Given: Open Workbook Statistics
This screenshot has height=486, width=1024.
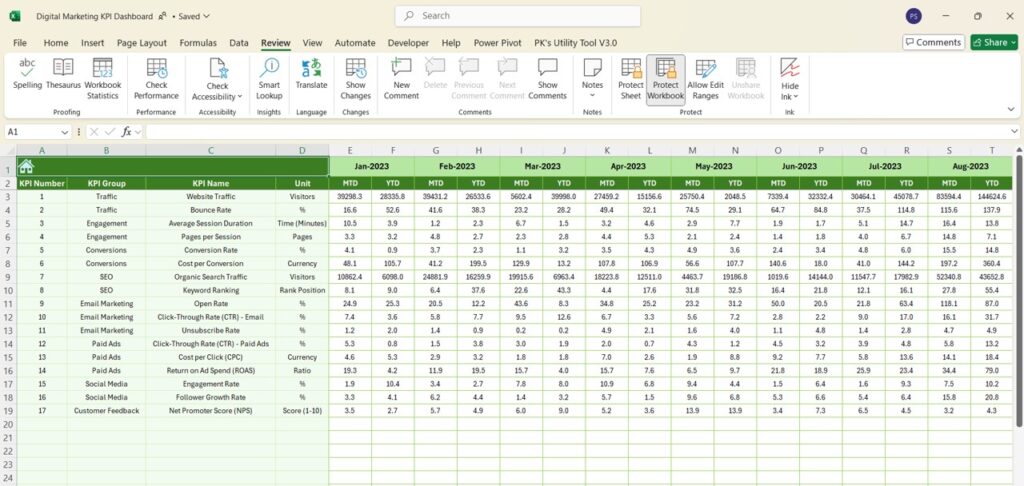Looking at the screenshot, I should pyautogui.click(x=103, y=78).
